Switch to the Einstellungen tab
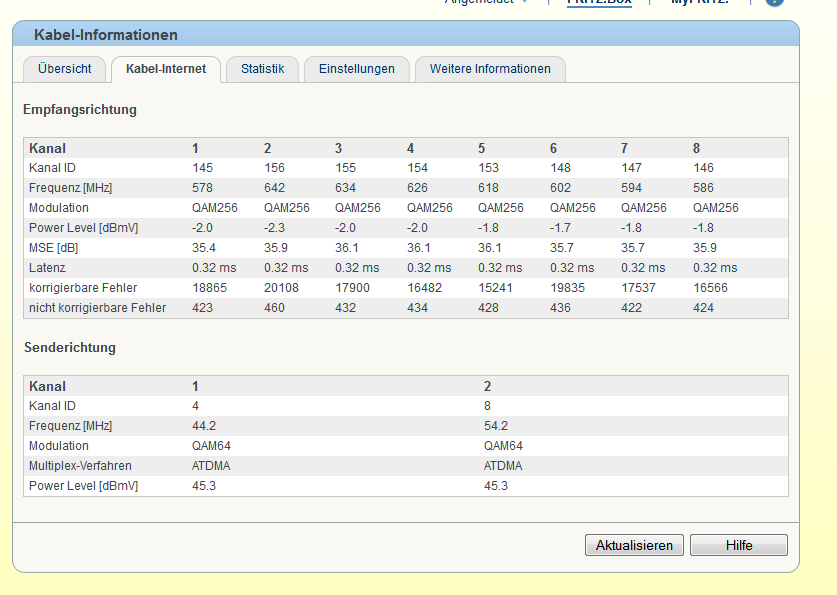Screen dimensions: 837x595 point(357,69)
